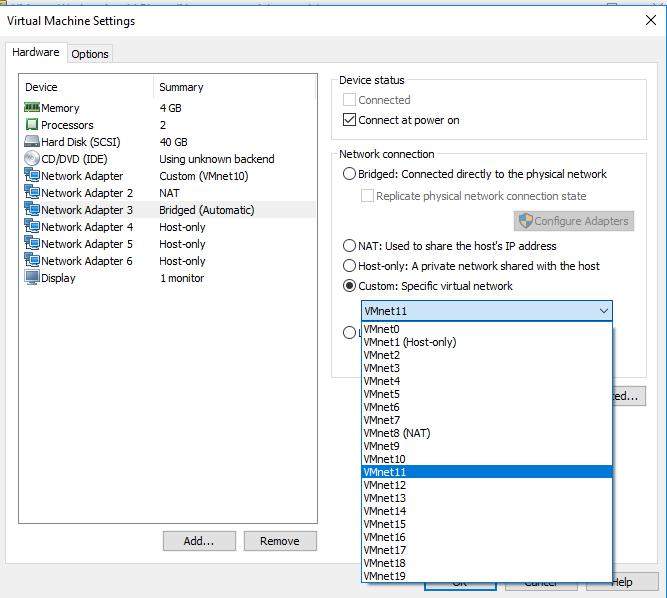Click the Network Adapter 4 icon
Viewport: 667px width, 598px height.
(x=32, y=226)
